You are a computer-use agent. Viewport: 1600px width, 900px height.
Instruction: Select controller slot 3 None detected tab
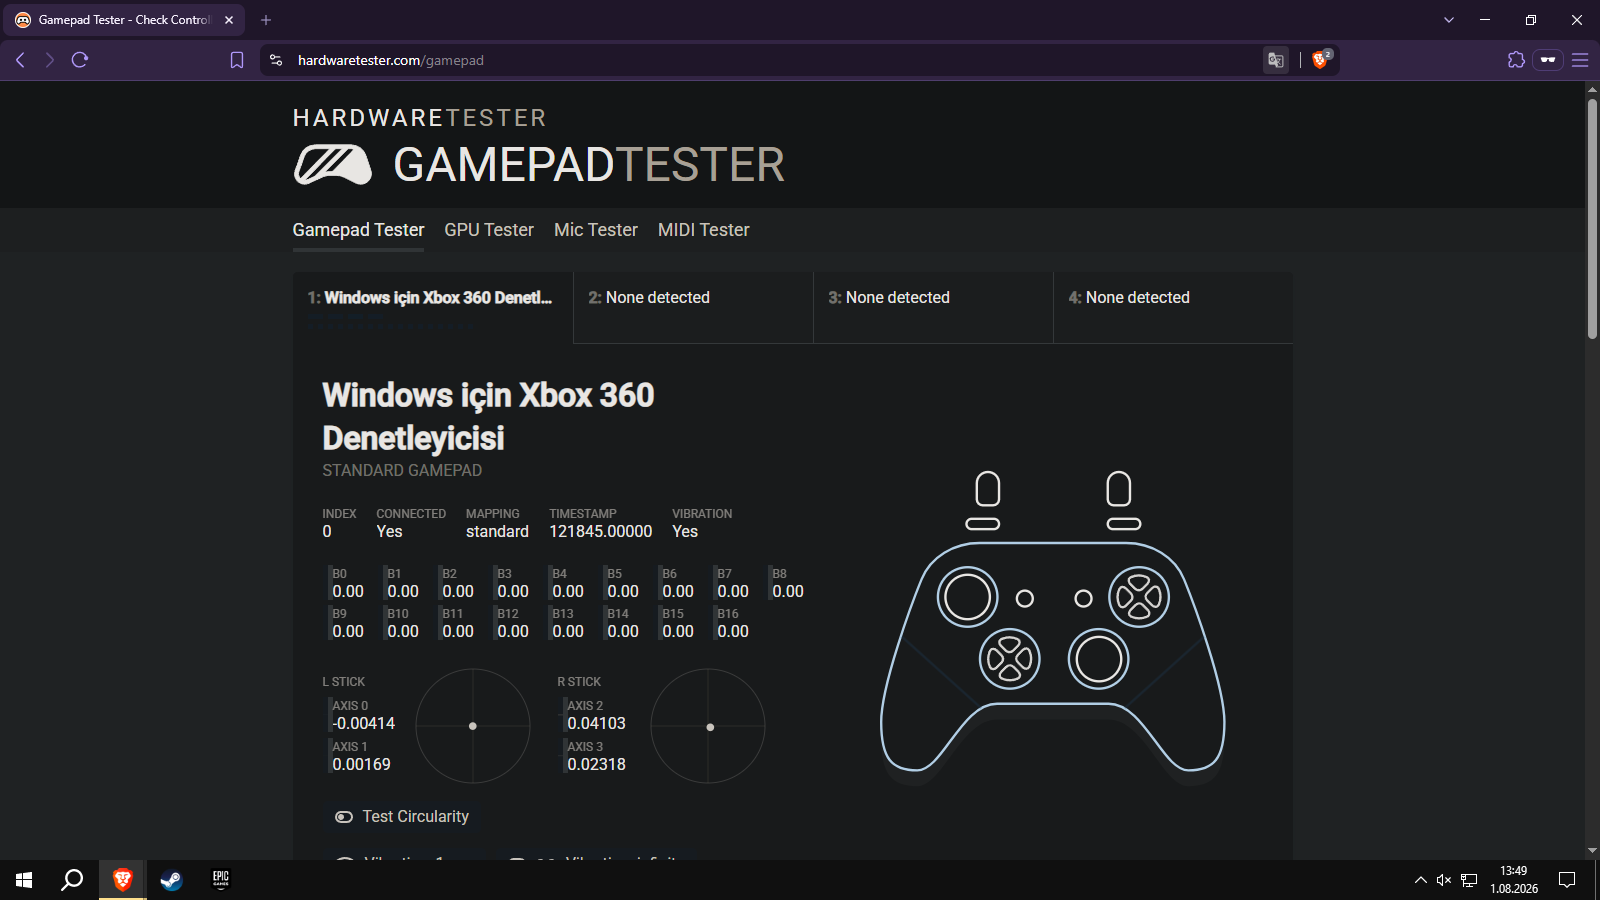click(933, 307)
